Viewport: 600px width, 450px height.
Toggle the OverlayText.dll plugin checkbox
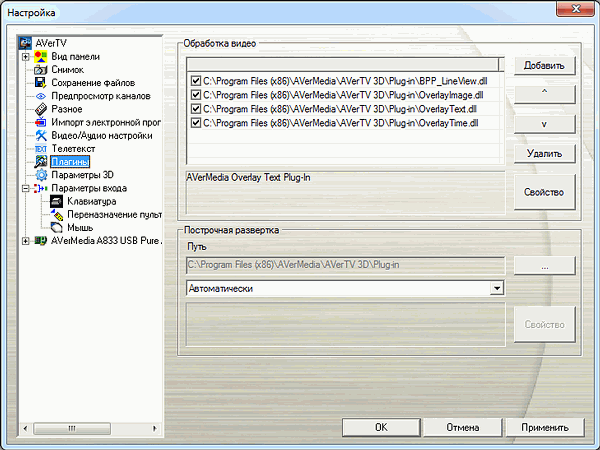pos(196,109)
